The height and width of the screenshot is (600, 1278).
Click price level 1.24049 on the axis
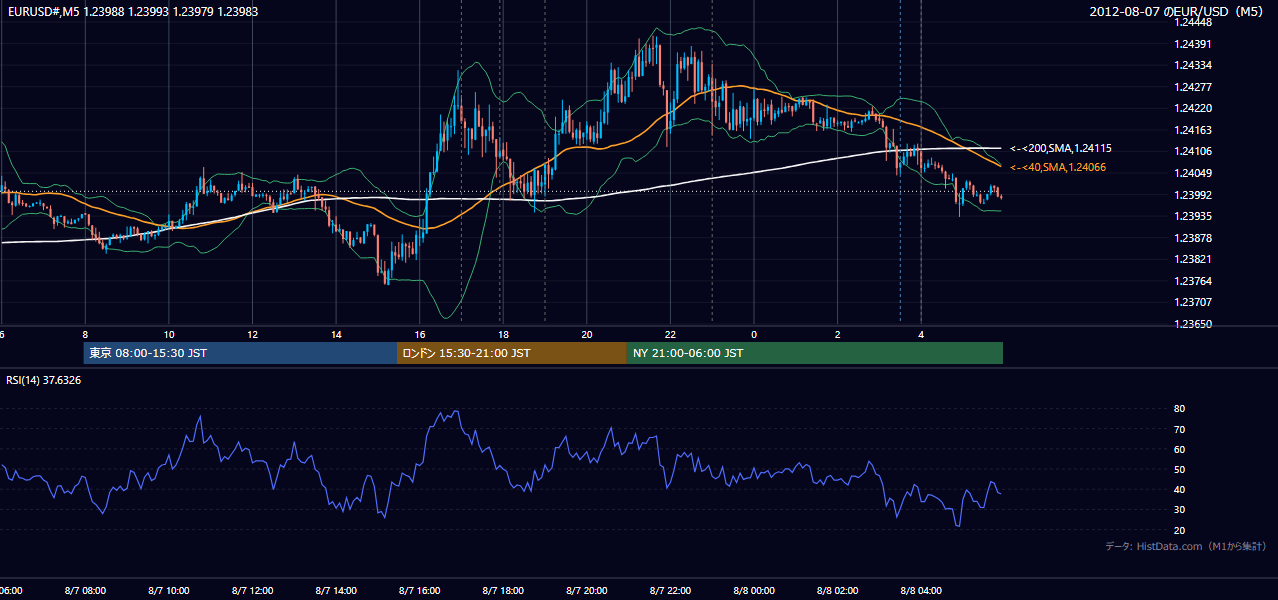point(1192,173)
